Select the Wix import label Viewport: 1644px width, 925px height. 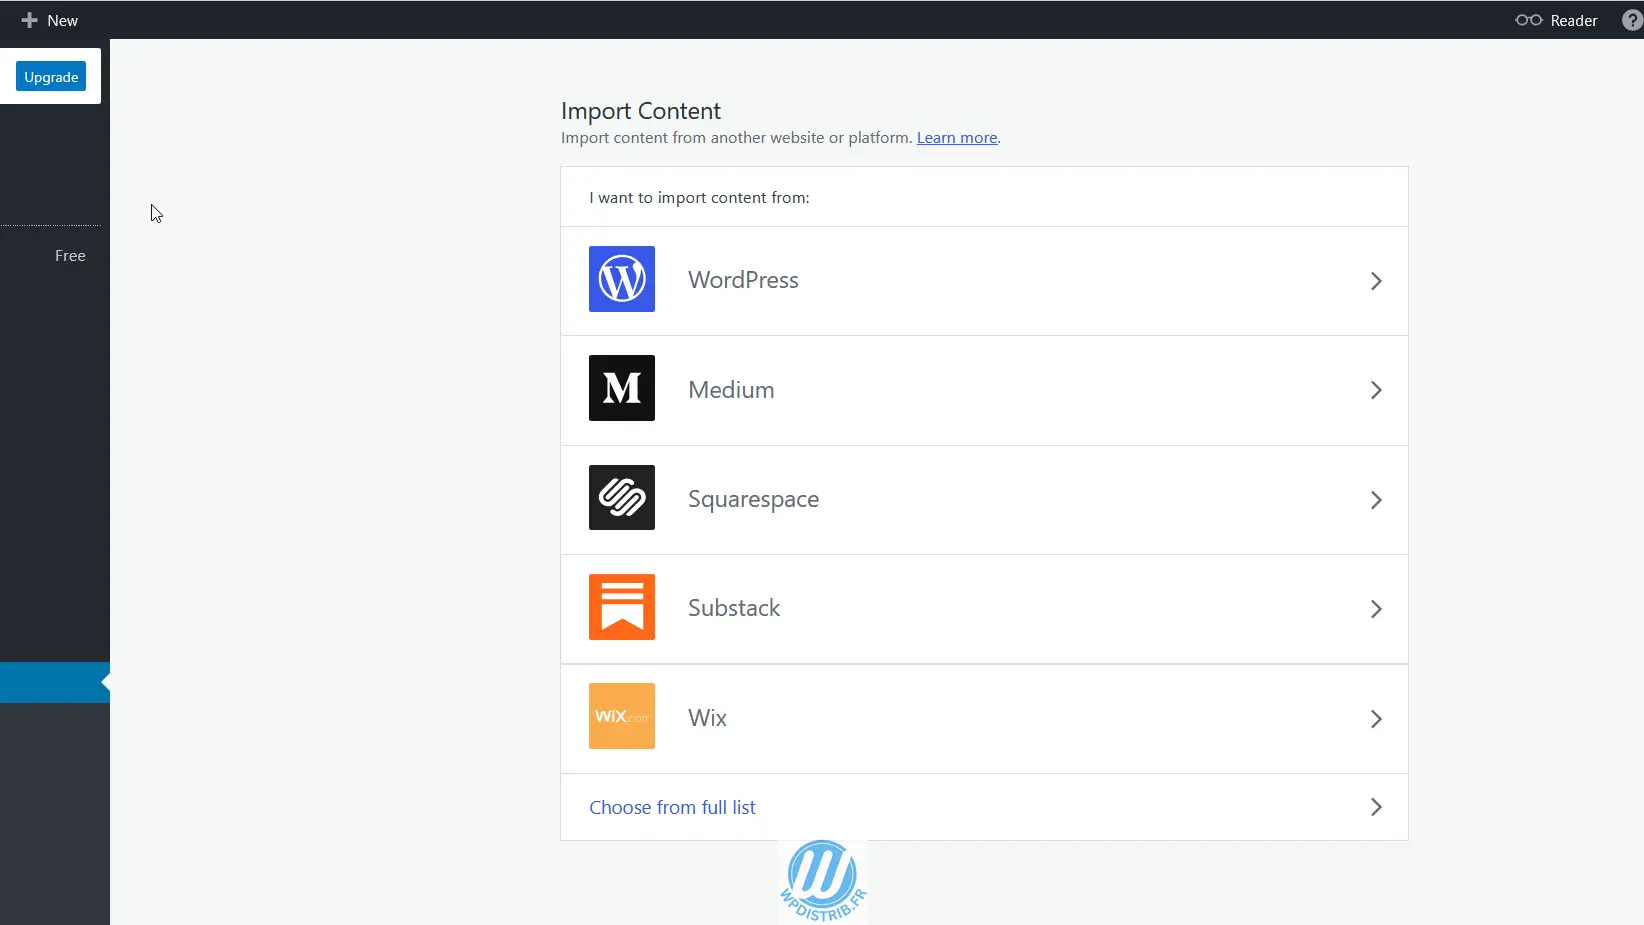[707, 718]
